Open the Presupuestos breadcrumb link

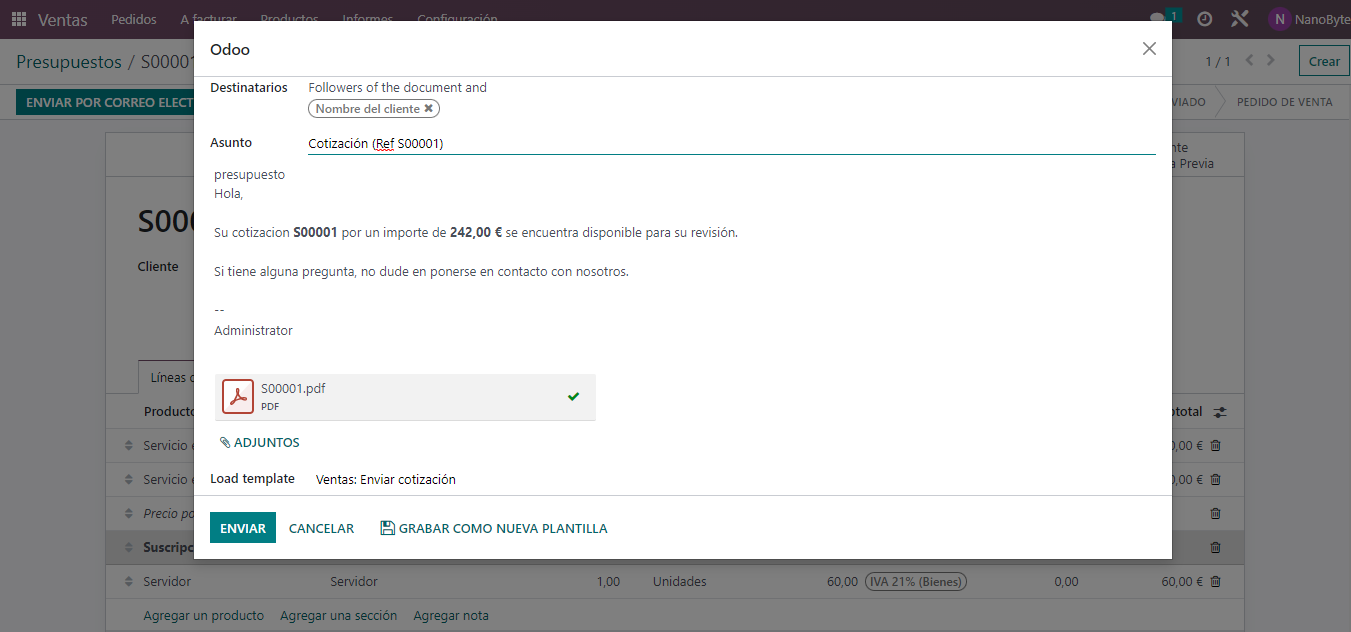click(x=69, y=62)
